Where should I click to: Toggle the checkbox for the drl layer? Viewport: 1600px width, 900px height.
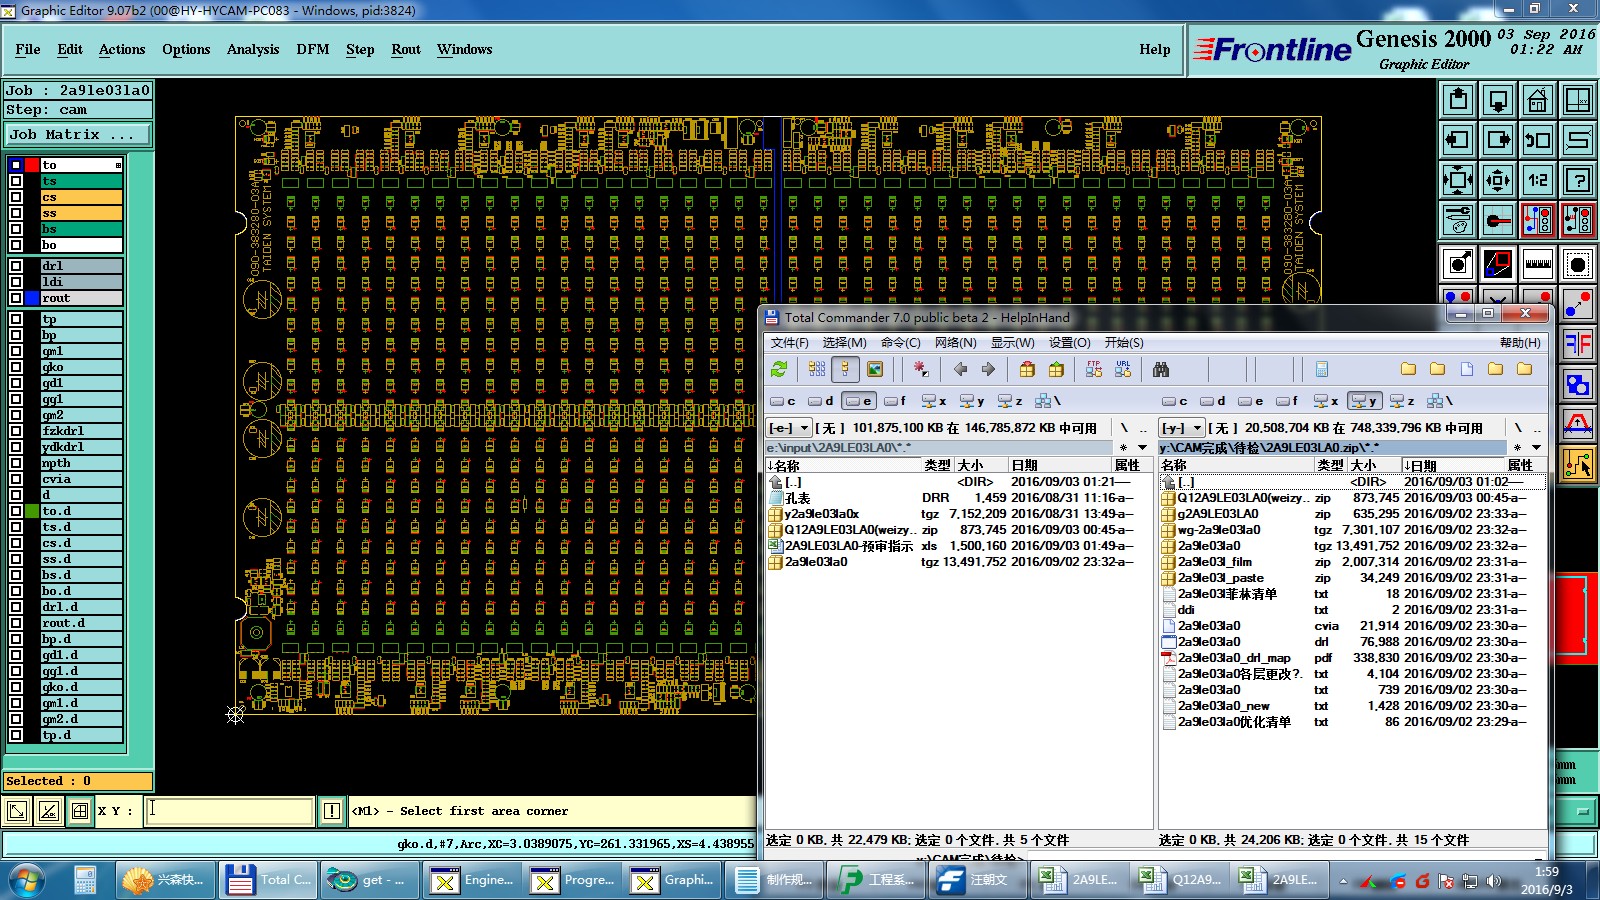16,266
